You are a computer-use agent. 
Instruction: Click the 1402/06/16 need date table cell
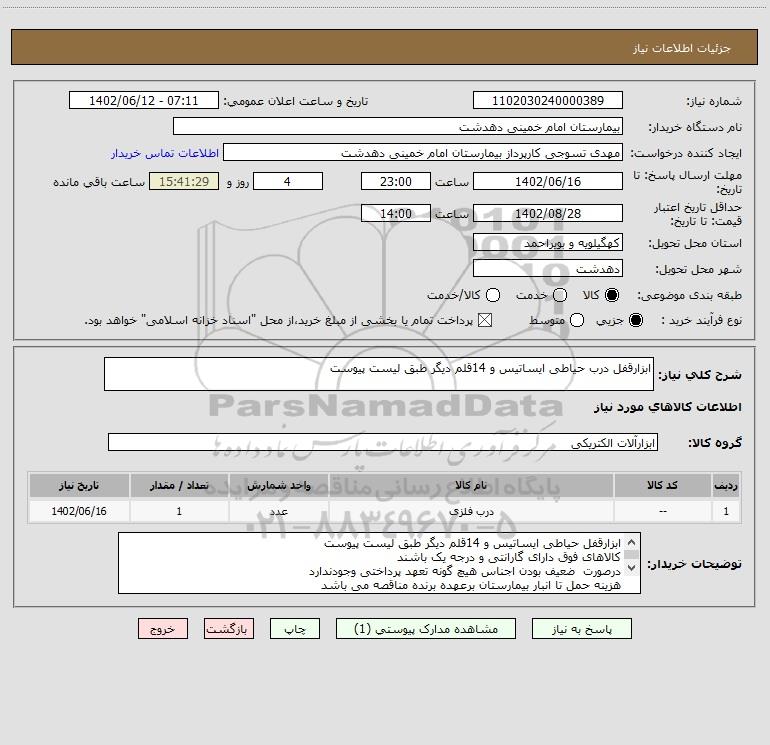pyautogui.click(x=79, y=511)
